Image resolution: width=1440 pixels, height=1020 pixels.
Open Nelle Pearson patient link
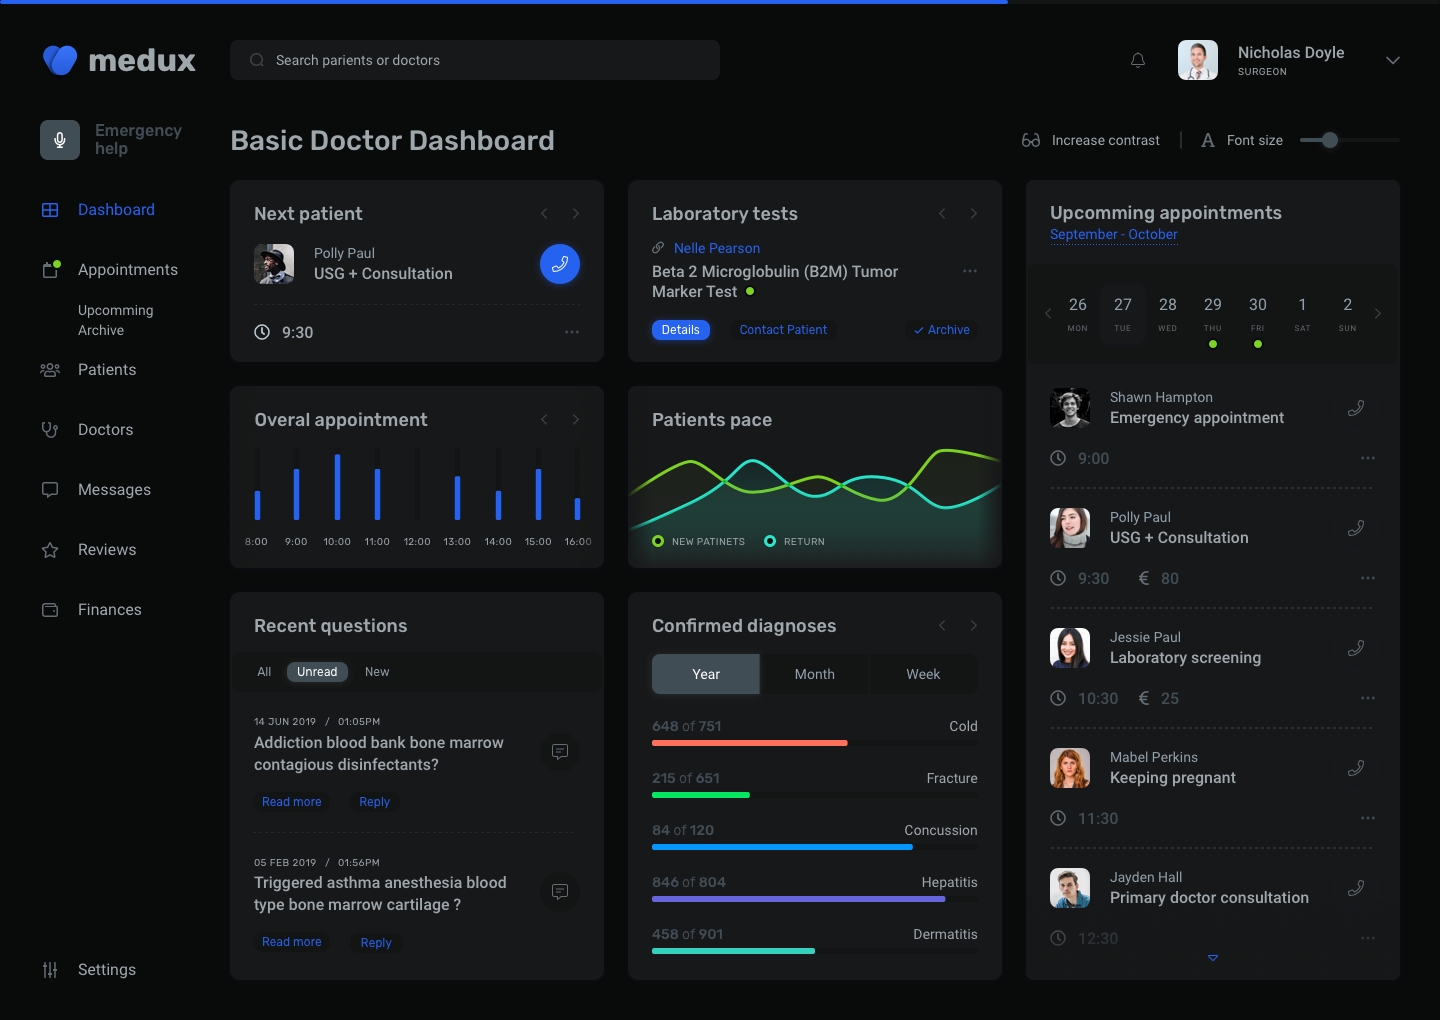click(x=717, y=248)
